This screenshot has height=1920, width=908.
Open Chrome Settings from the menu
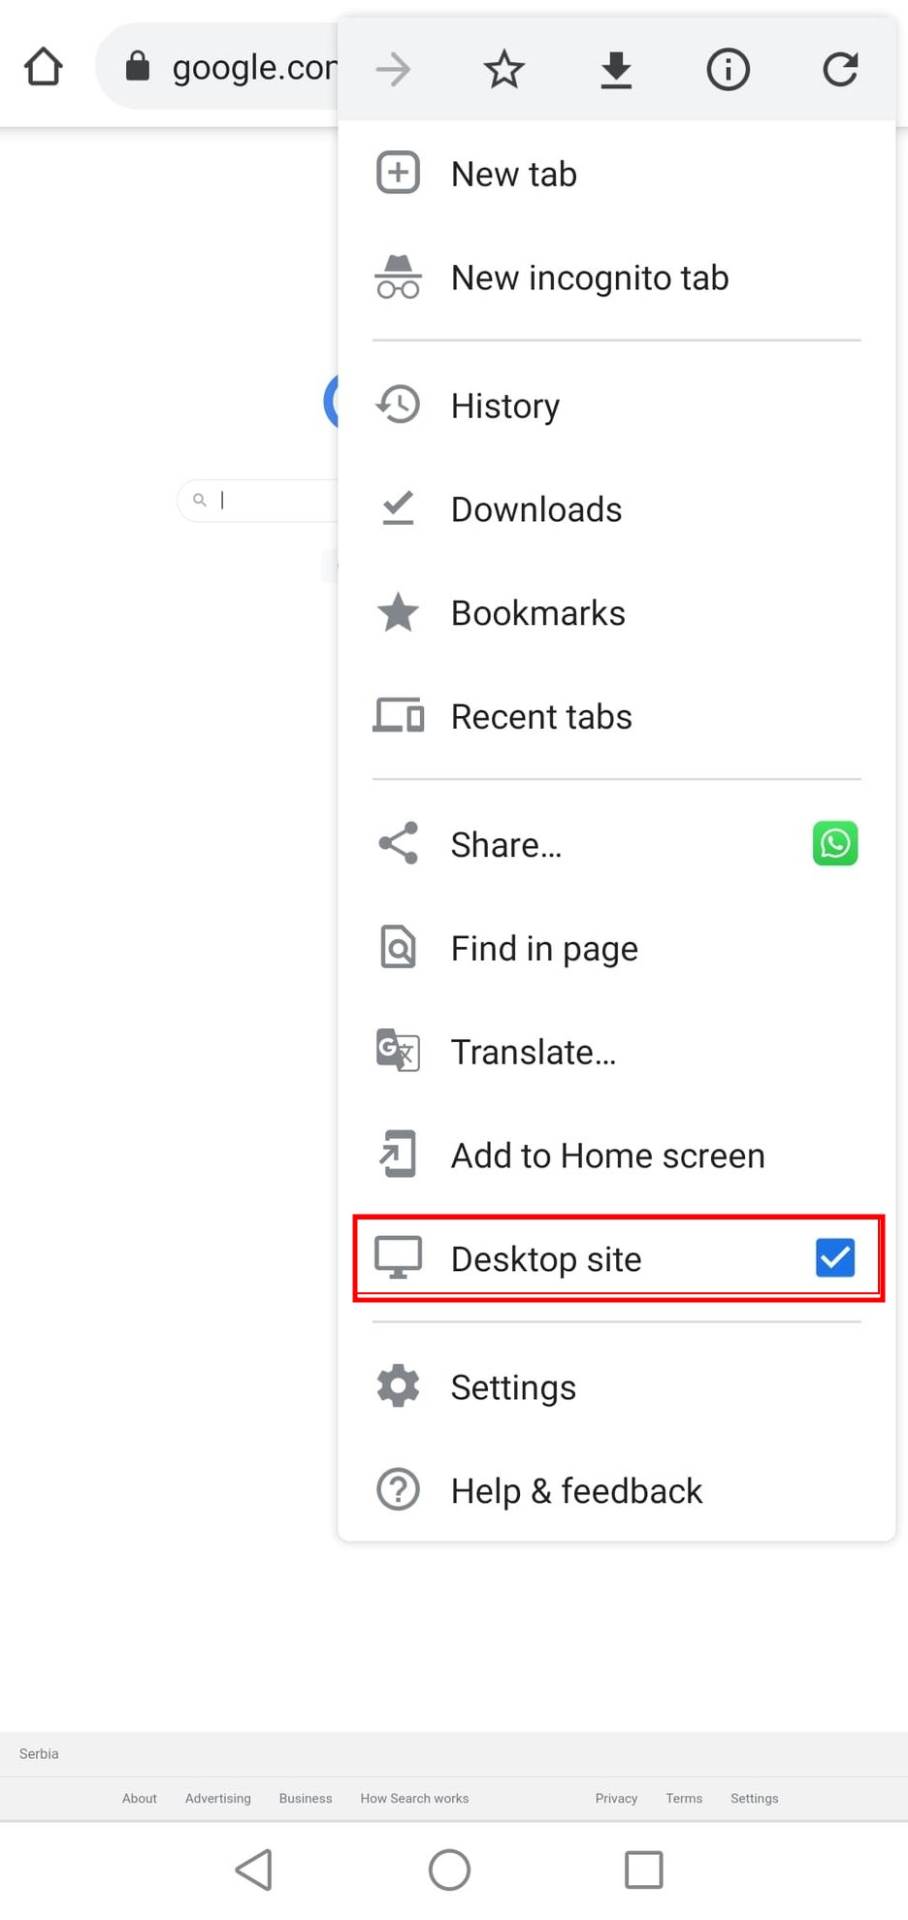pyautogui.click(x=513, y=1388)
